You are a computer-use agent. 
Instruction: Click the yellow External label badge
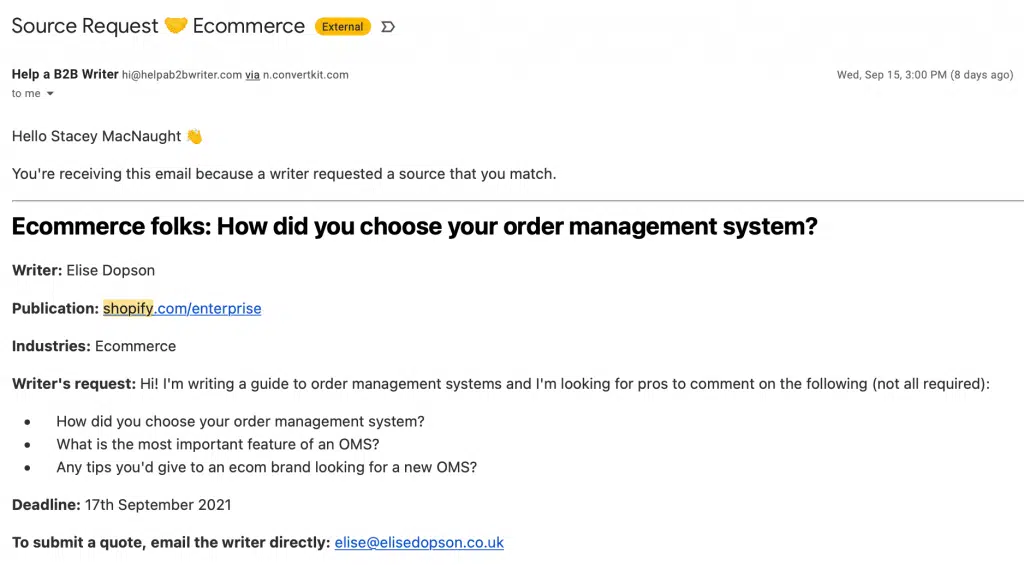click(x=342, y=27)
